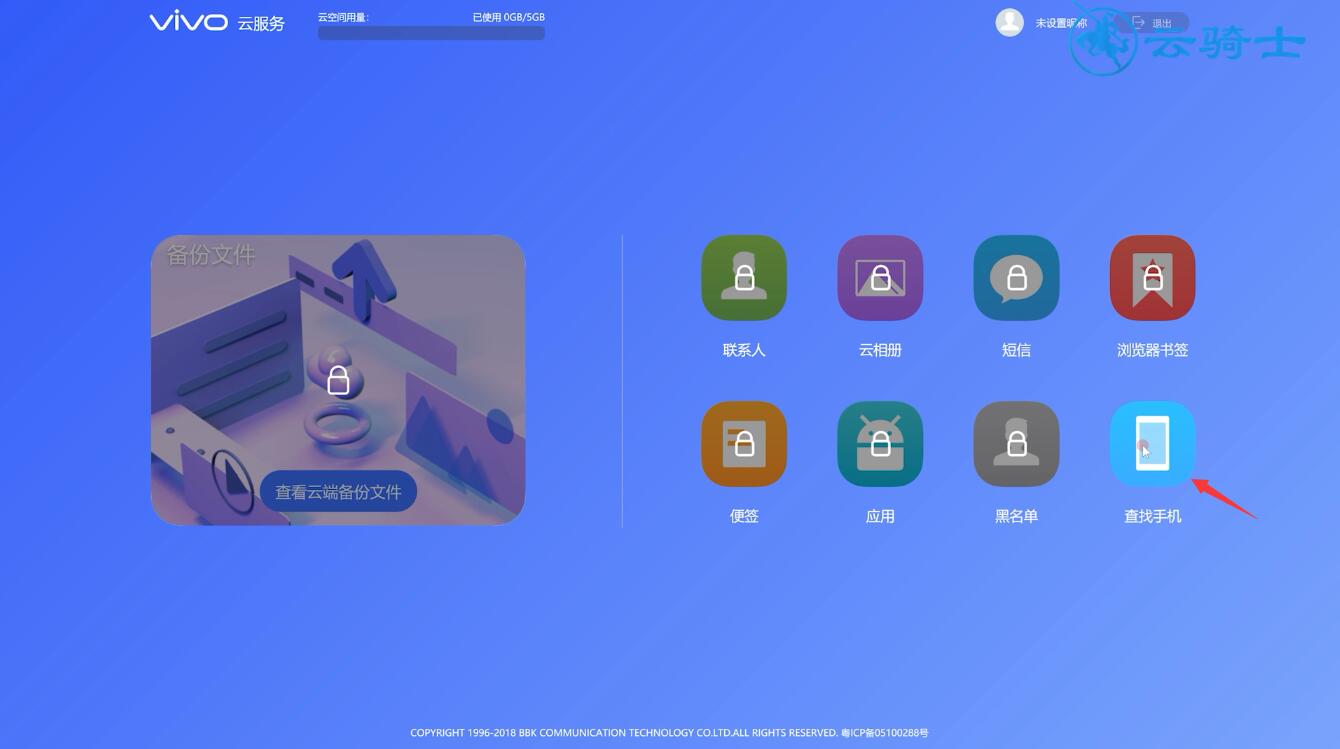The height and width of the screenshot is (749, 1340).
Task: Open the 便签 notes icon
Action: (x=743, y=444)
